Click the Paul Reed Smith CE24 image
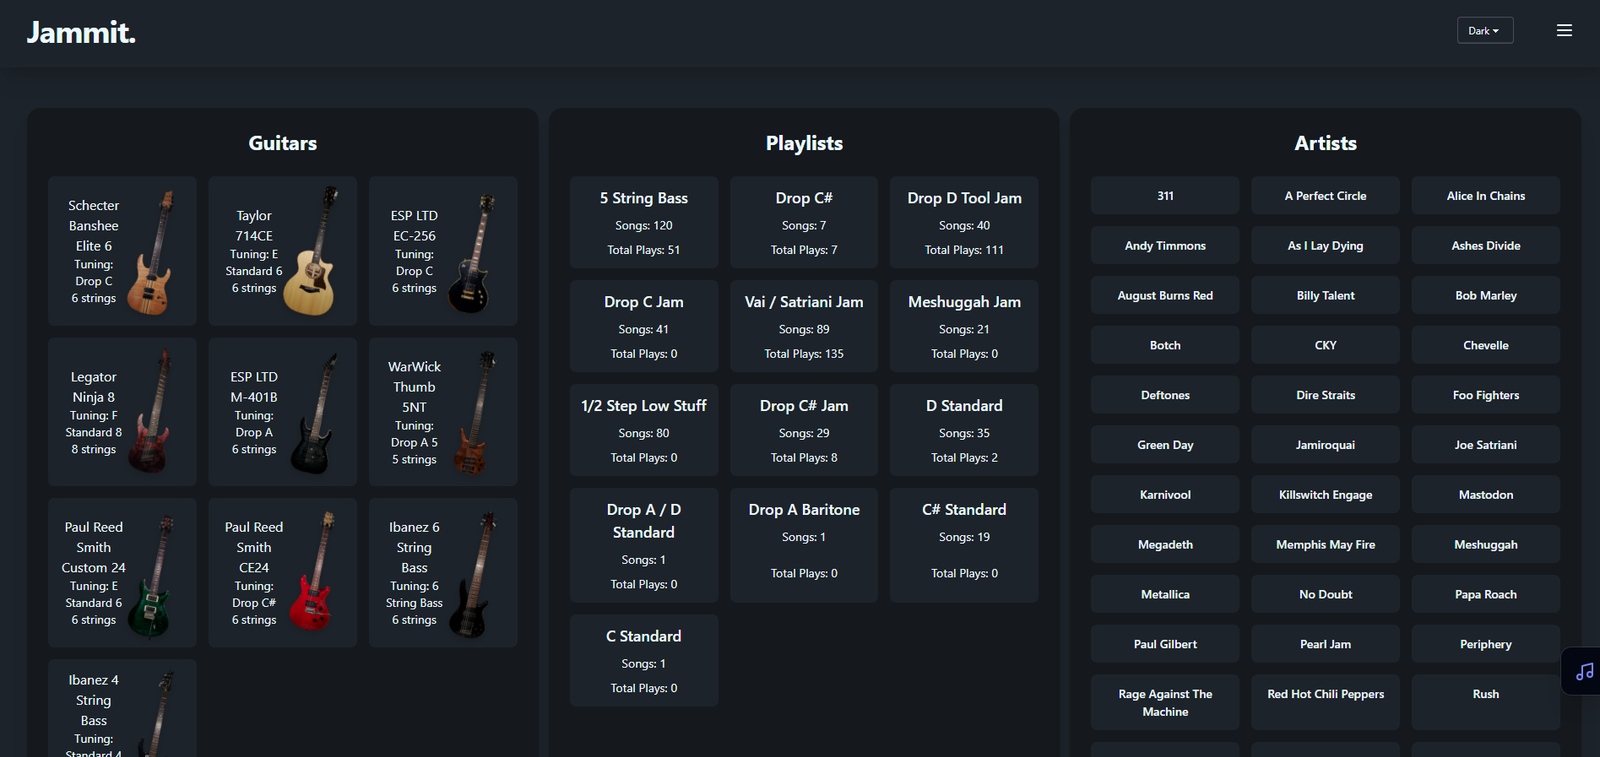The width and height of the screenshot is (1600, 757). [311, 571]
